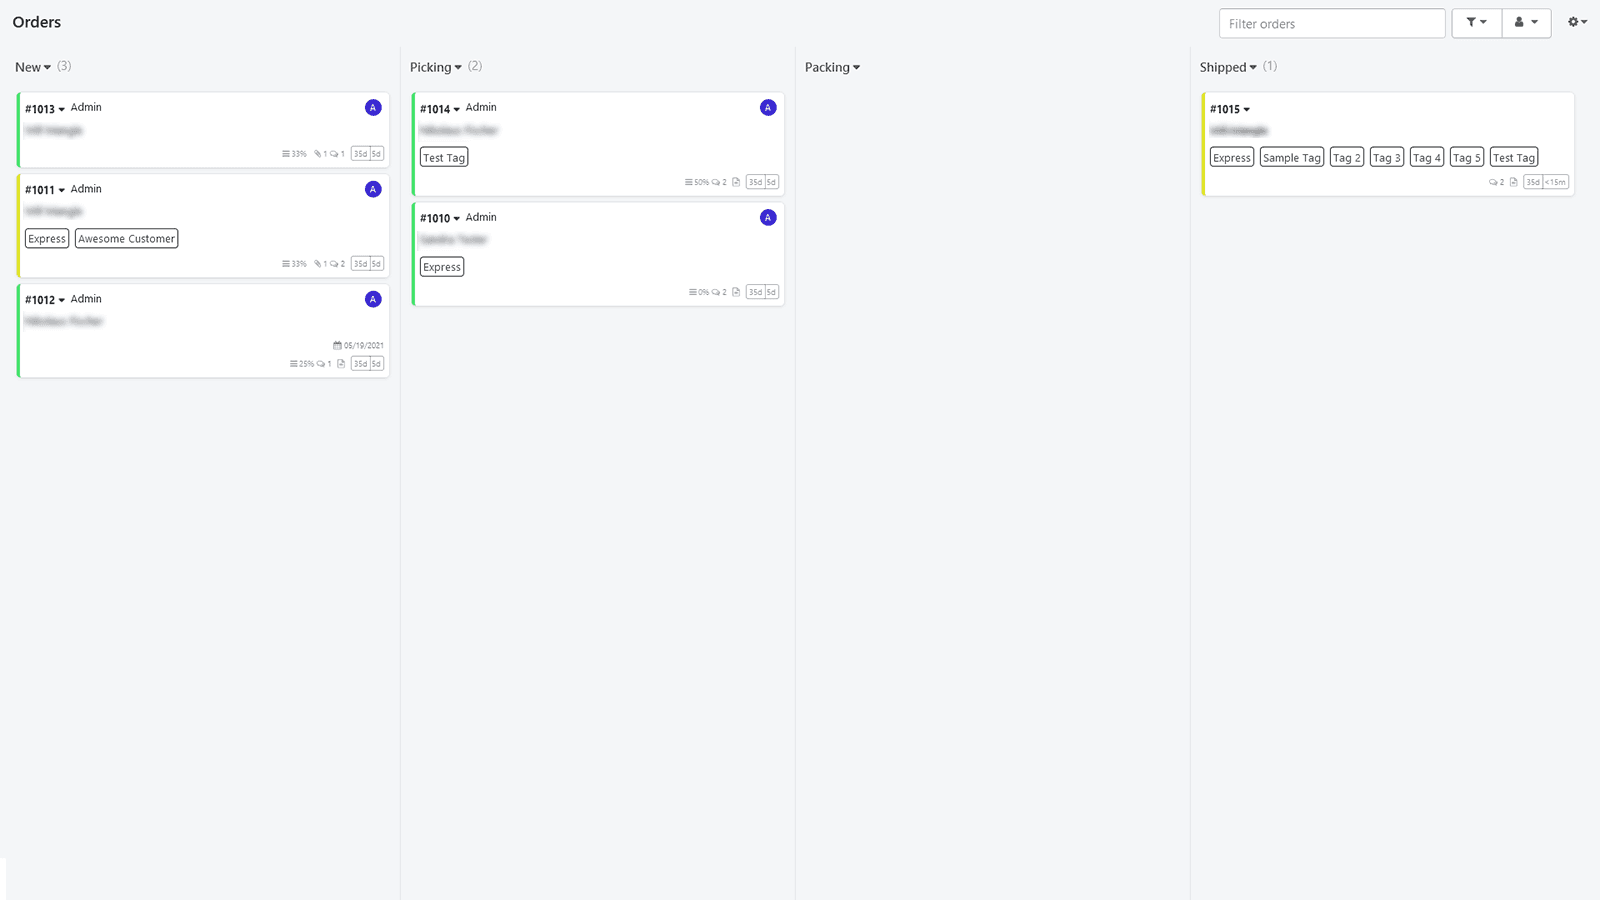
Task: Click the attachment paperclip icon on order #1013
Action: coord(317,153)
